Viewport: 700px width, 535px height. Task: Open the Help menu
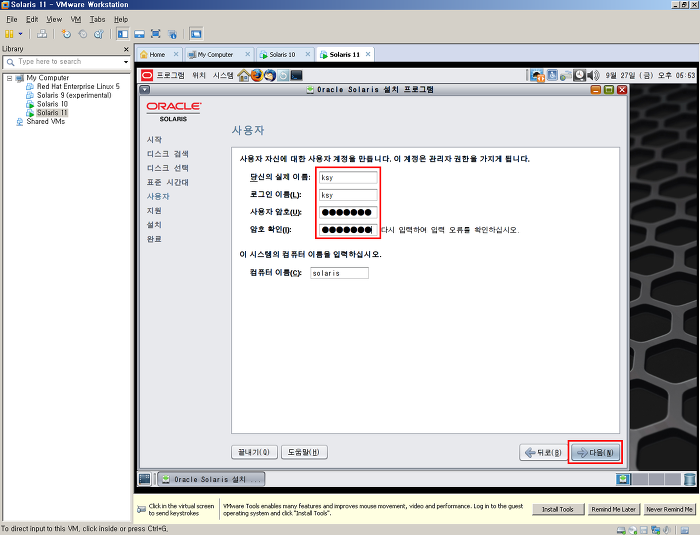pyautogui.click(x=121, y=19)
